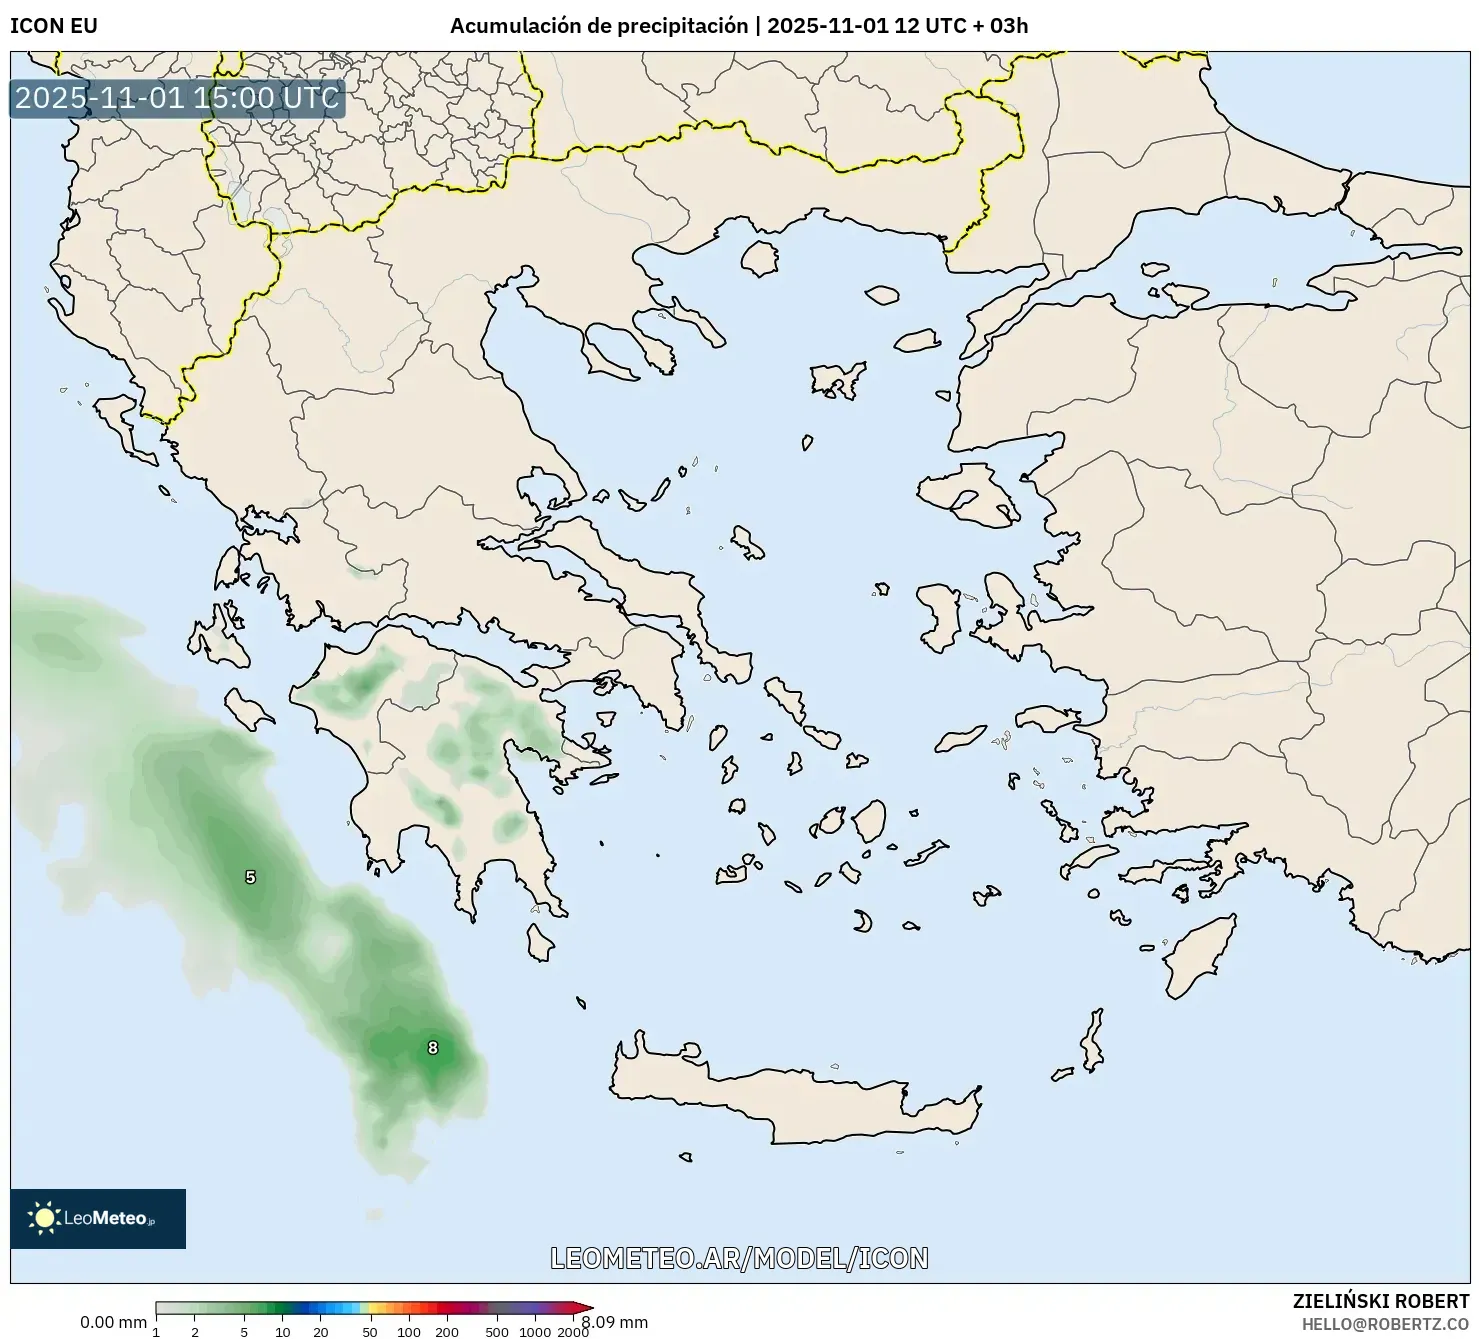
Task: Click the precipitation value marker showing 8
Action: tap(432, 1048)
